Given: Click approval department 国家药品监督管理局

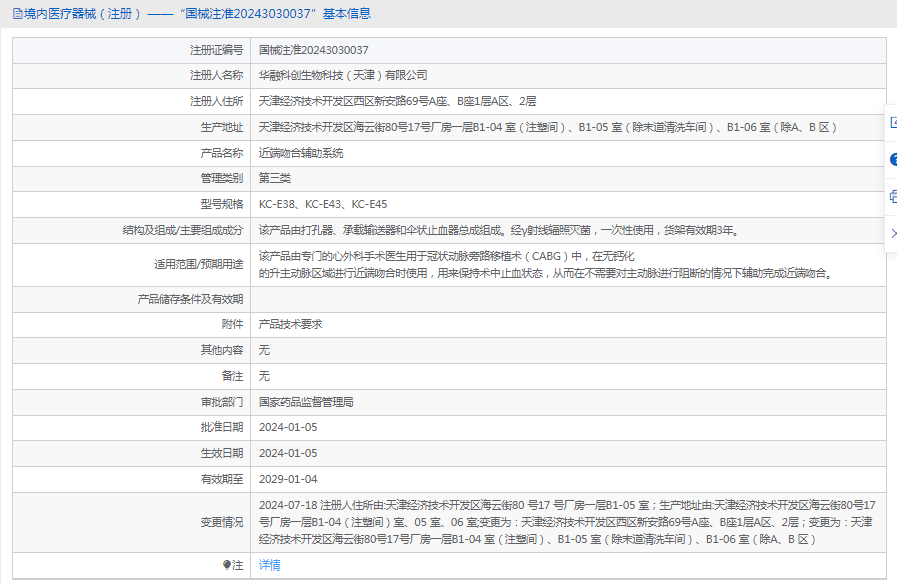Looking at the screenshot, I should click(306, 402).
